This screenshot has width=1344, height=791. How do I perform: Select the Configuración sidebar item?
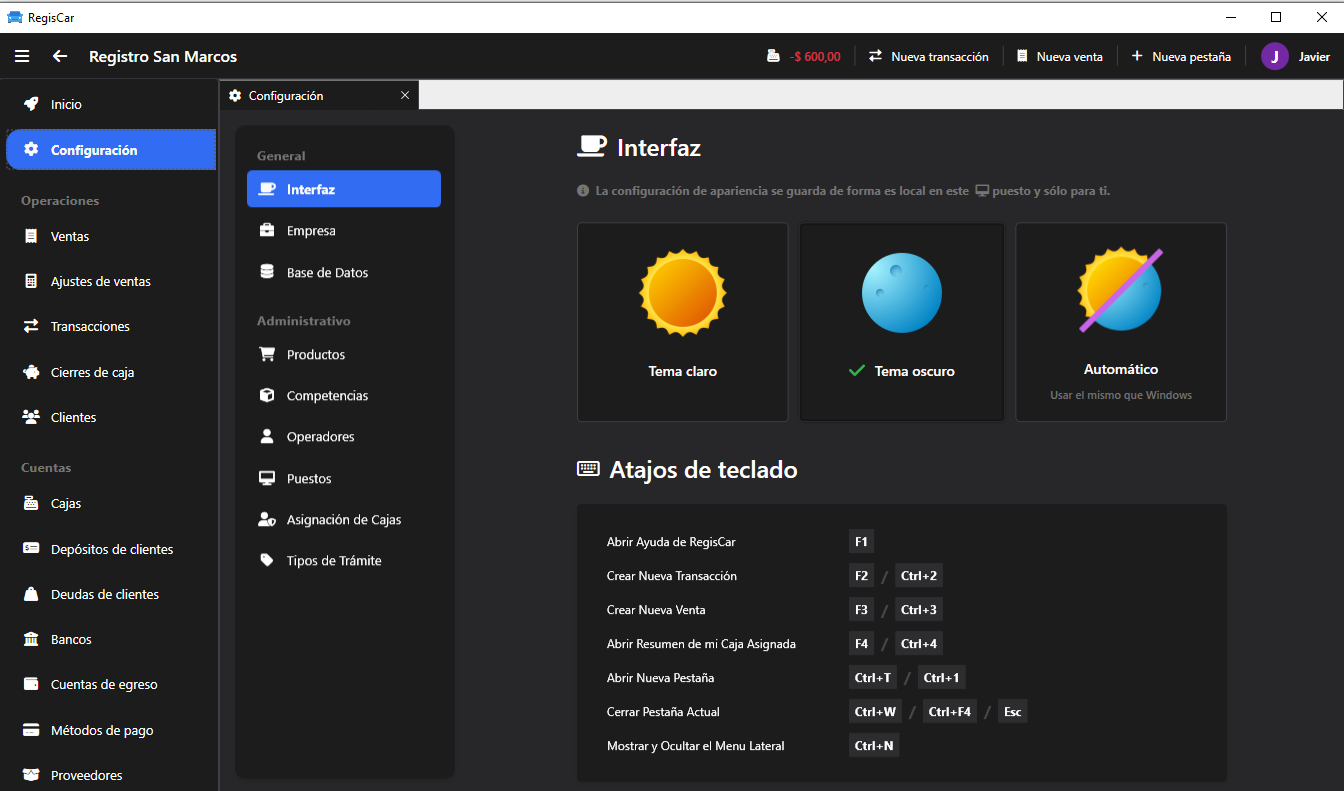(x=110, y=150)
